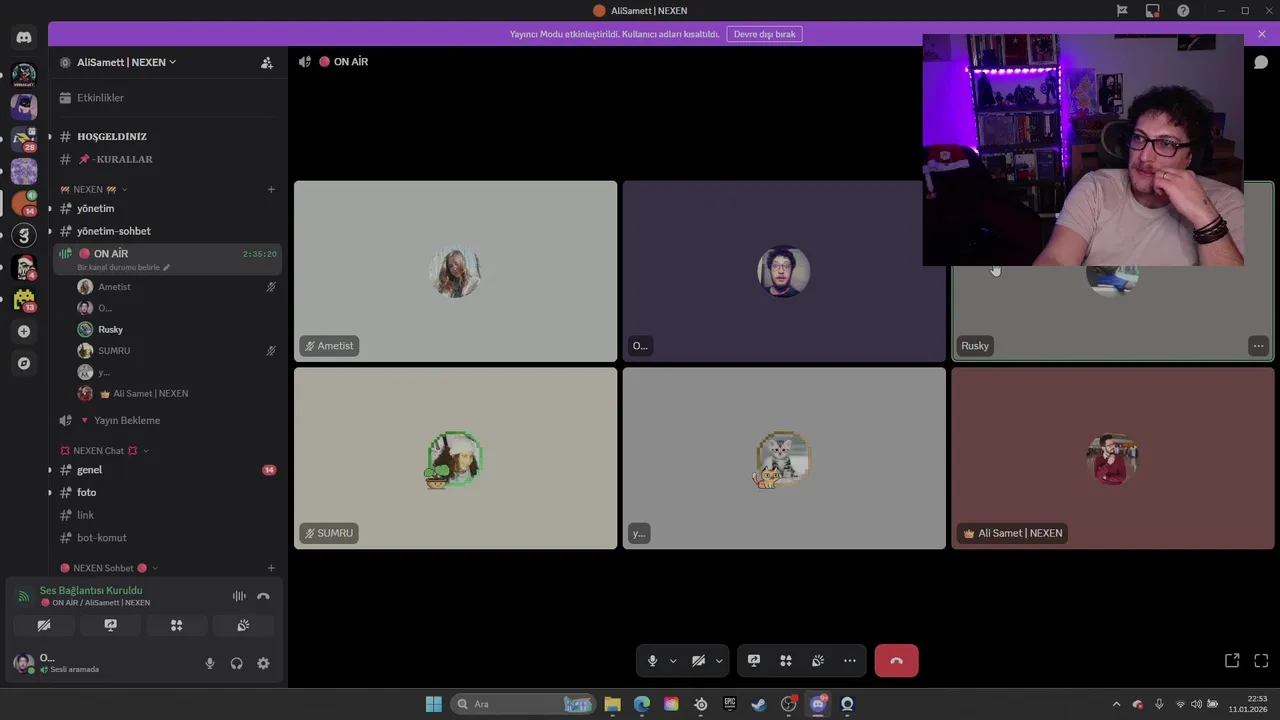Image resolution: width=1280 pixels, height=720 pixels.
Task: Disconnect via the sidebar phone icon
Action: (263, 596)
